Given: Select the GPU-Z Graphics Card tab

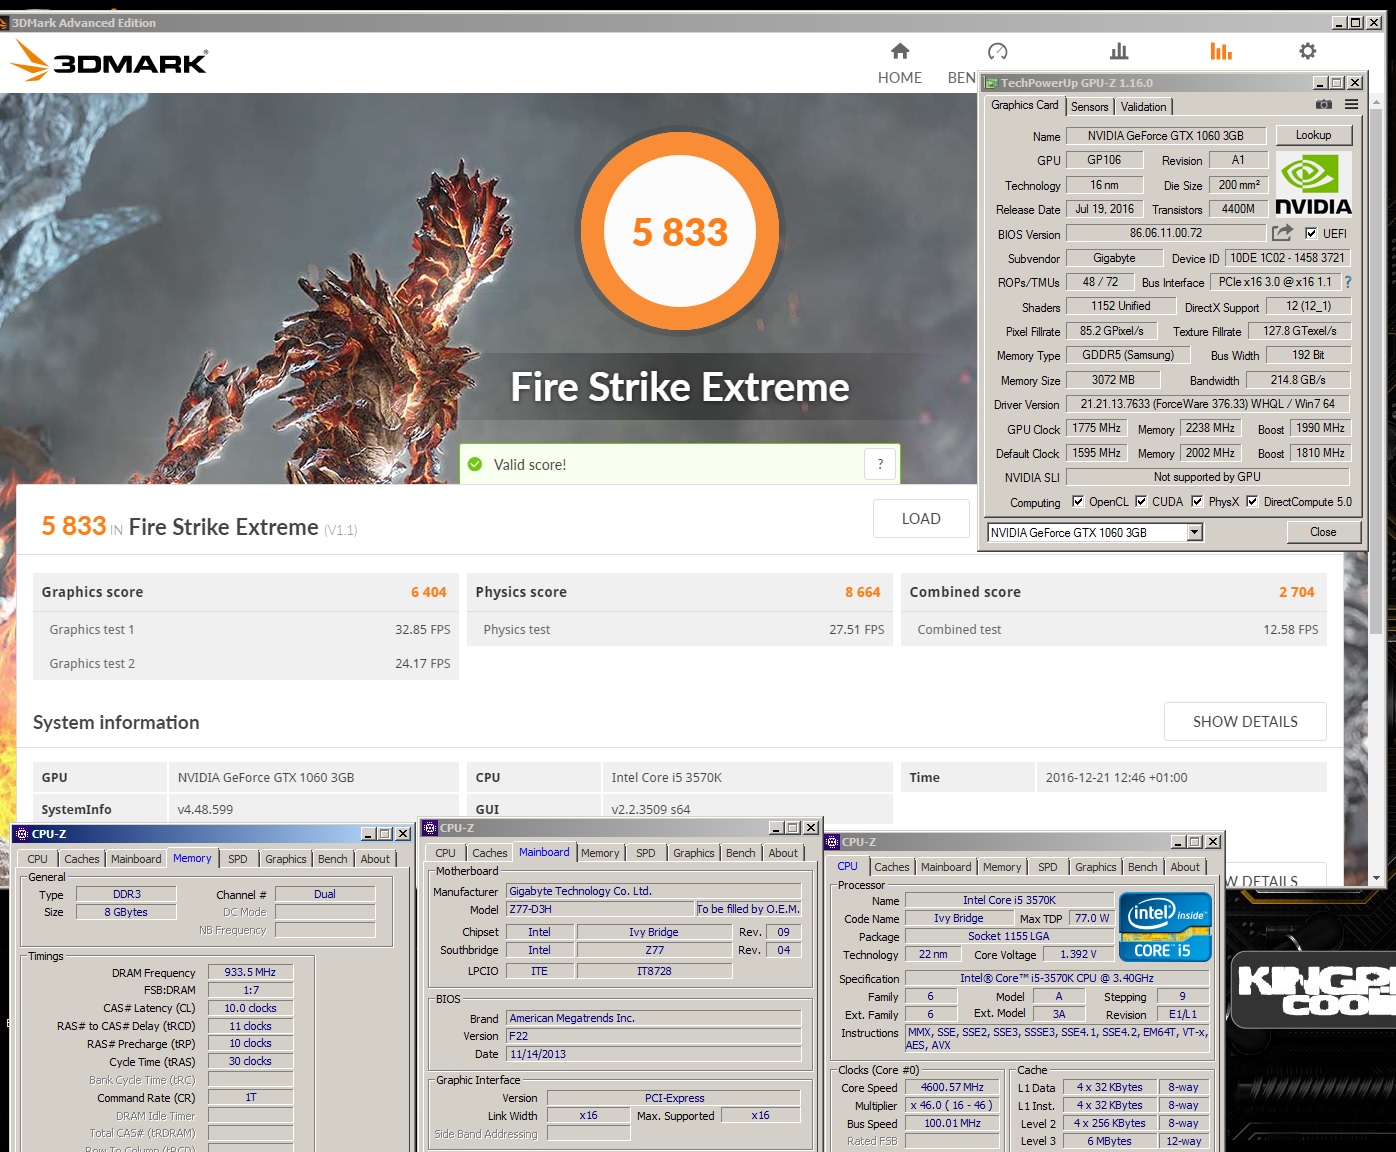Looking at the screenshot, I should point(1024,105).
